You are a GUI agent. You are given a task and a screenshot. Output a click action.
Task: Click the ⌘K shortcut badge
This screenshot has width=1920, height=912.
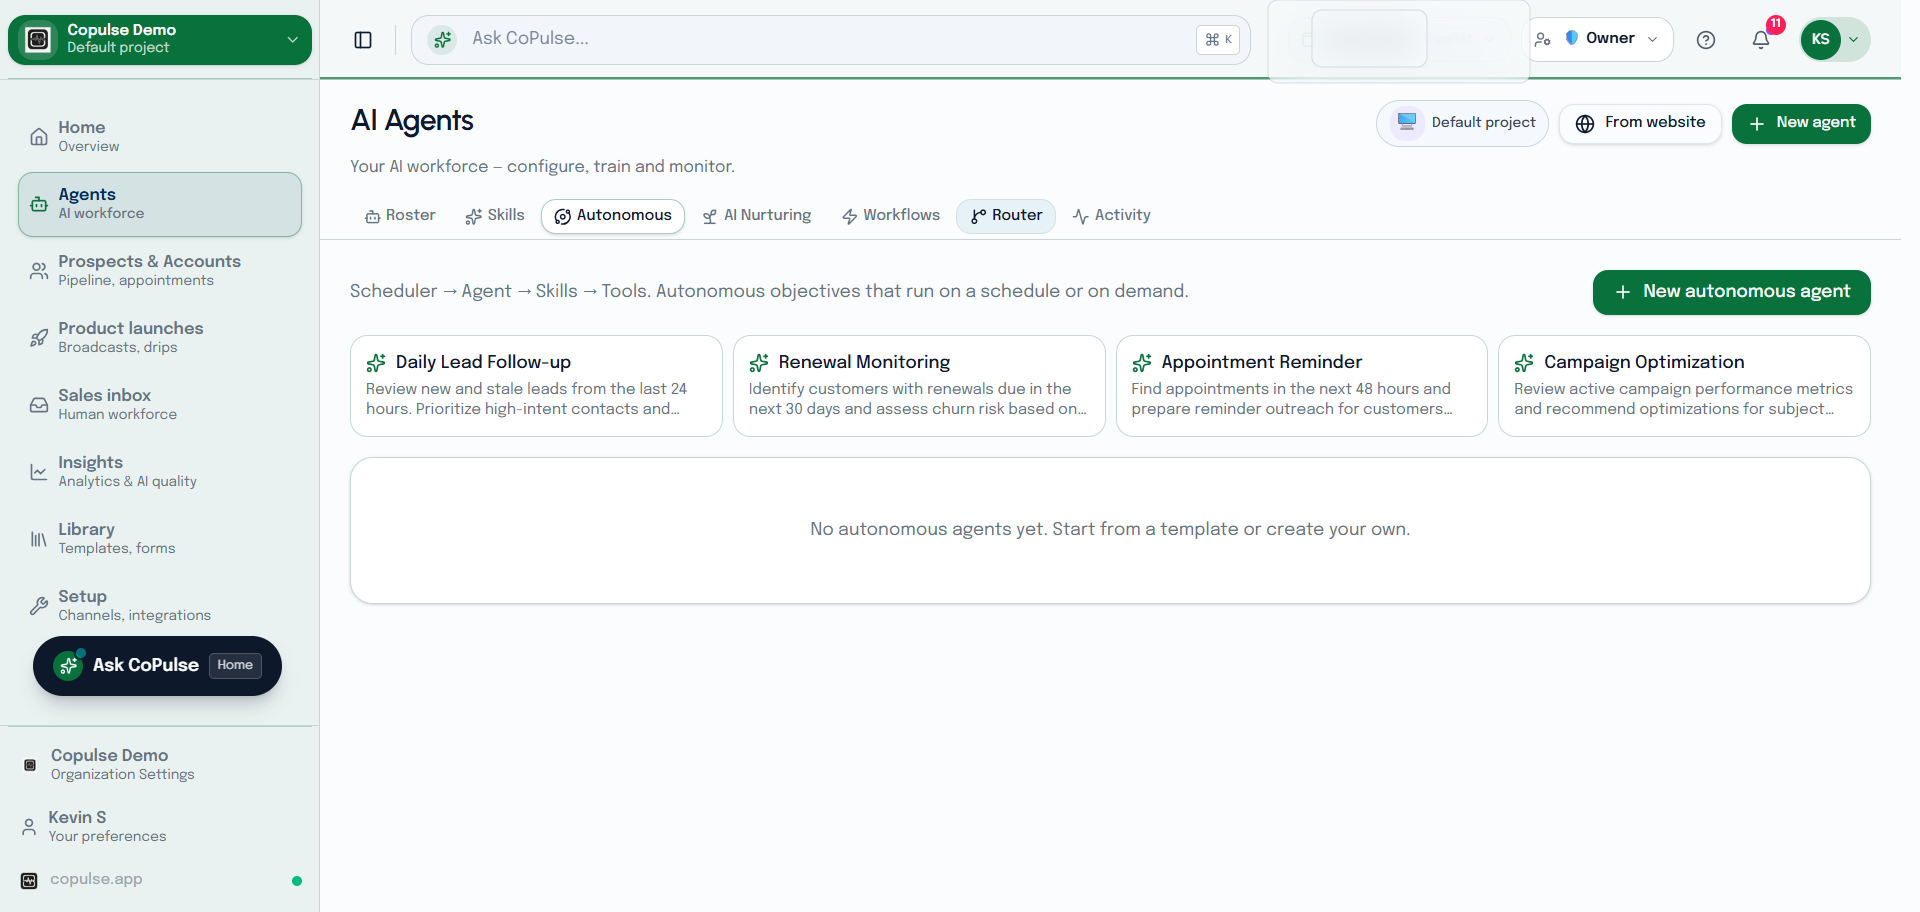coord(1218,40)
